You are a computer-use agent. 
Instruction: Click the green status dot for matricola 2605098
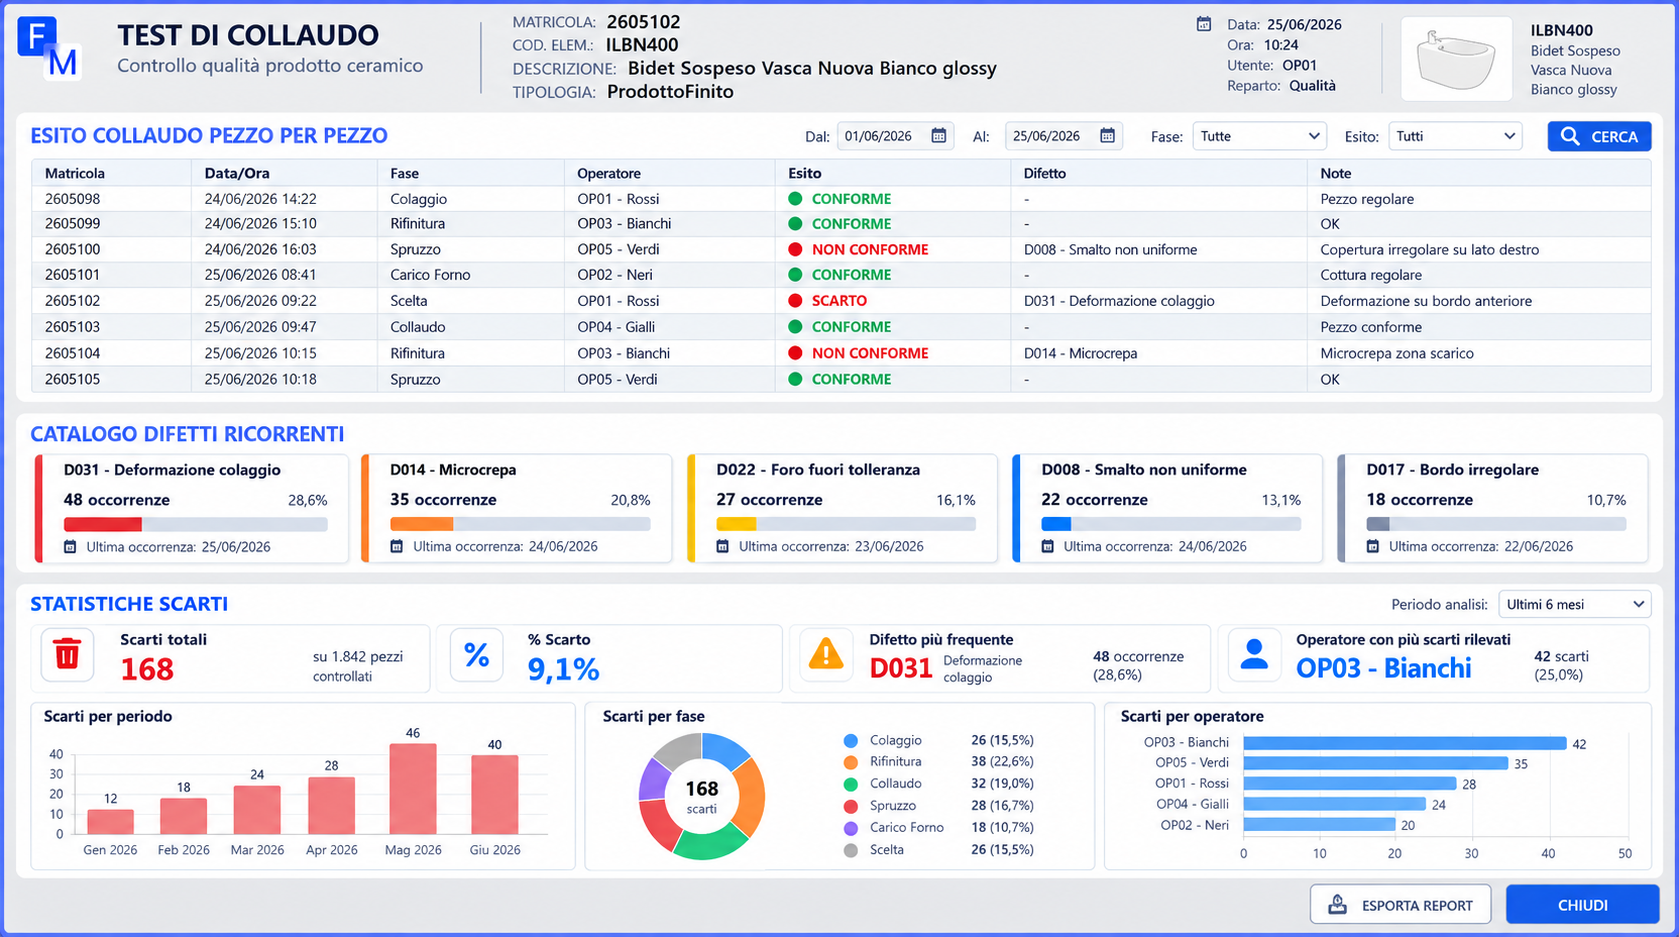pyautogui.click(x=795, y=199)
